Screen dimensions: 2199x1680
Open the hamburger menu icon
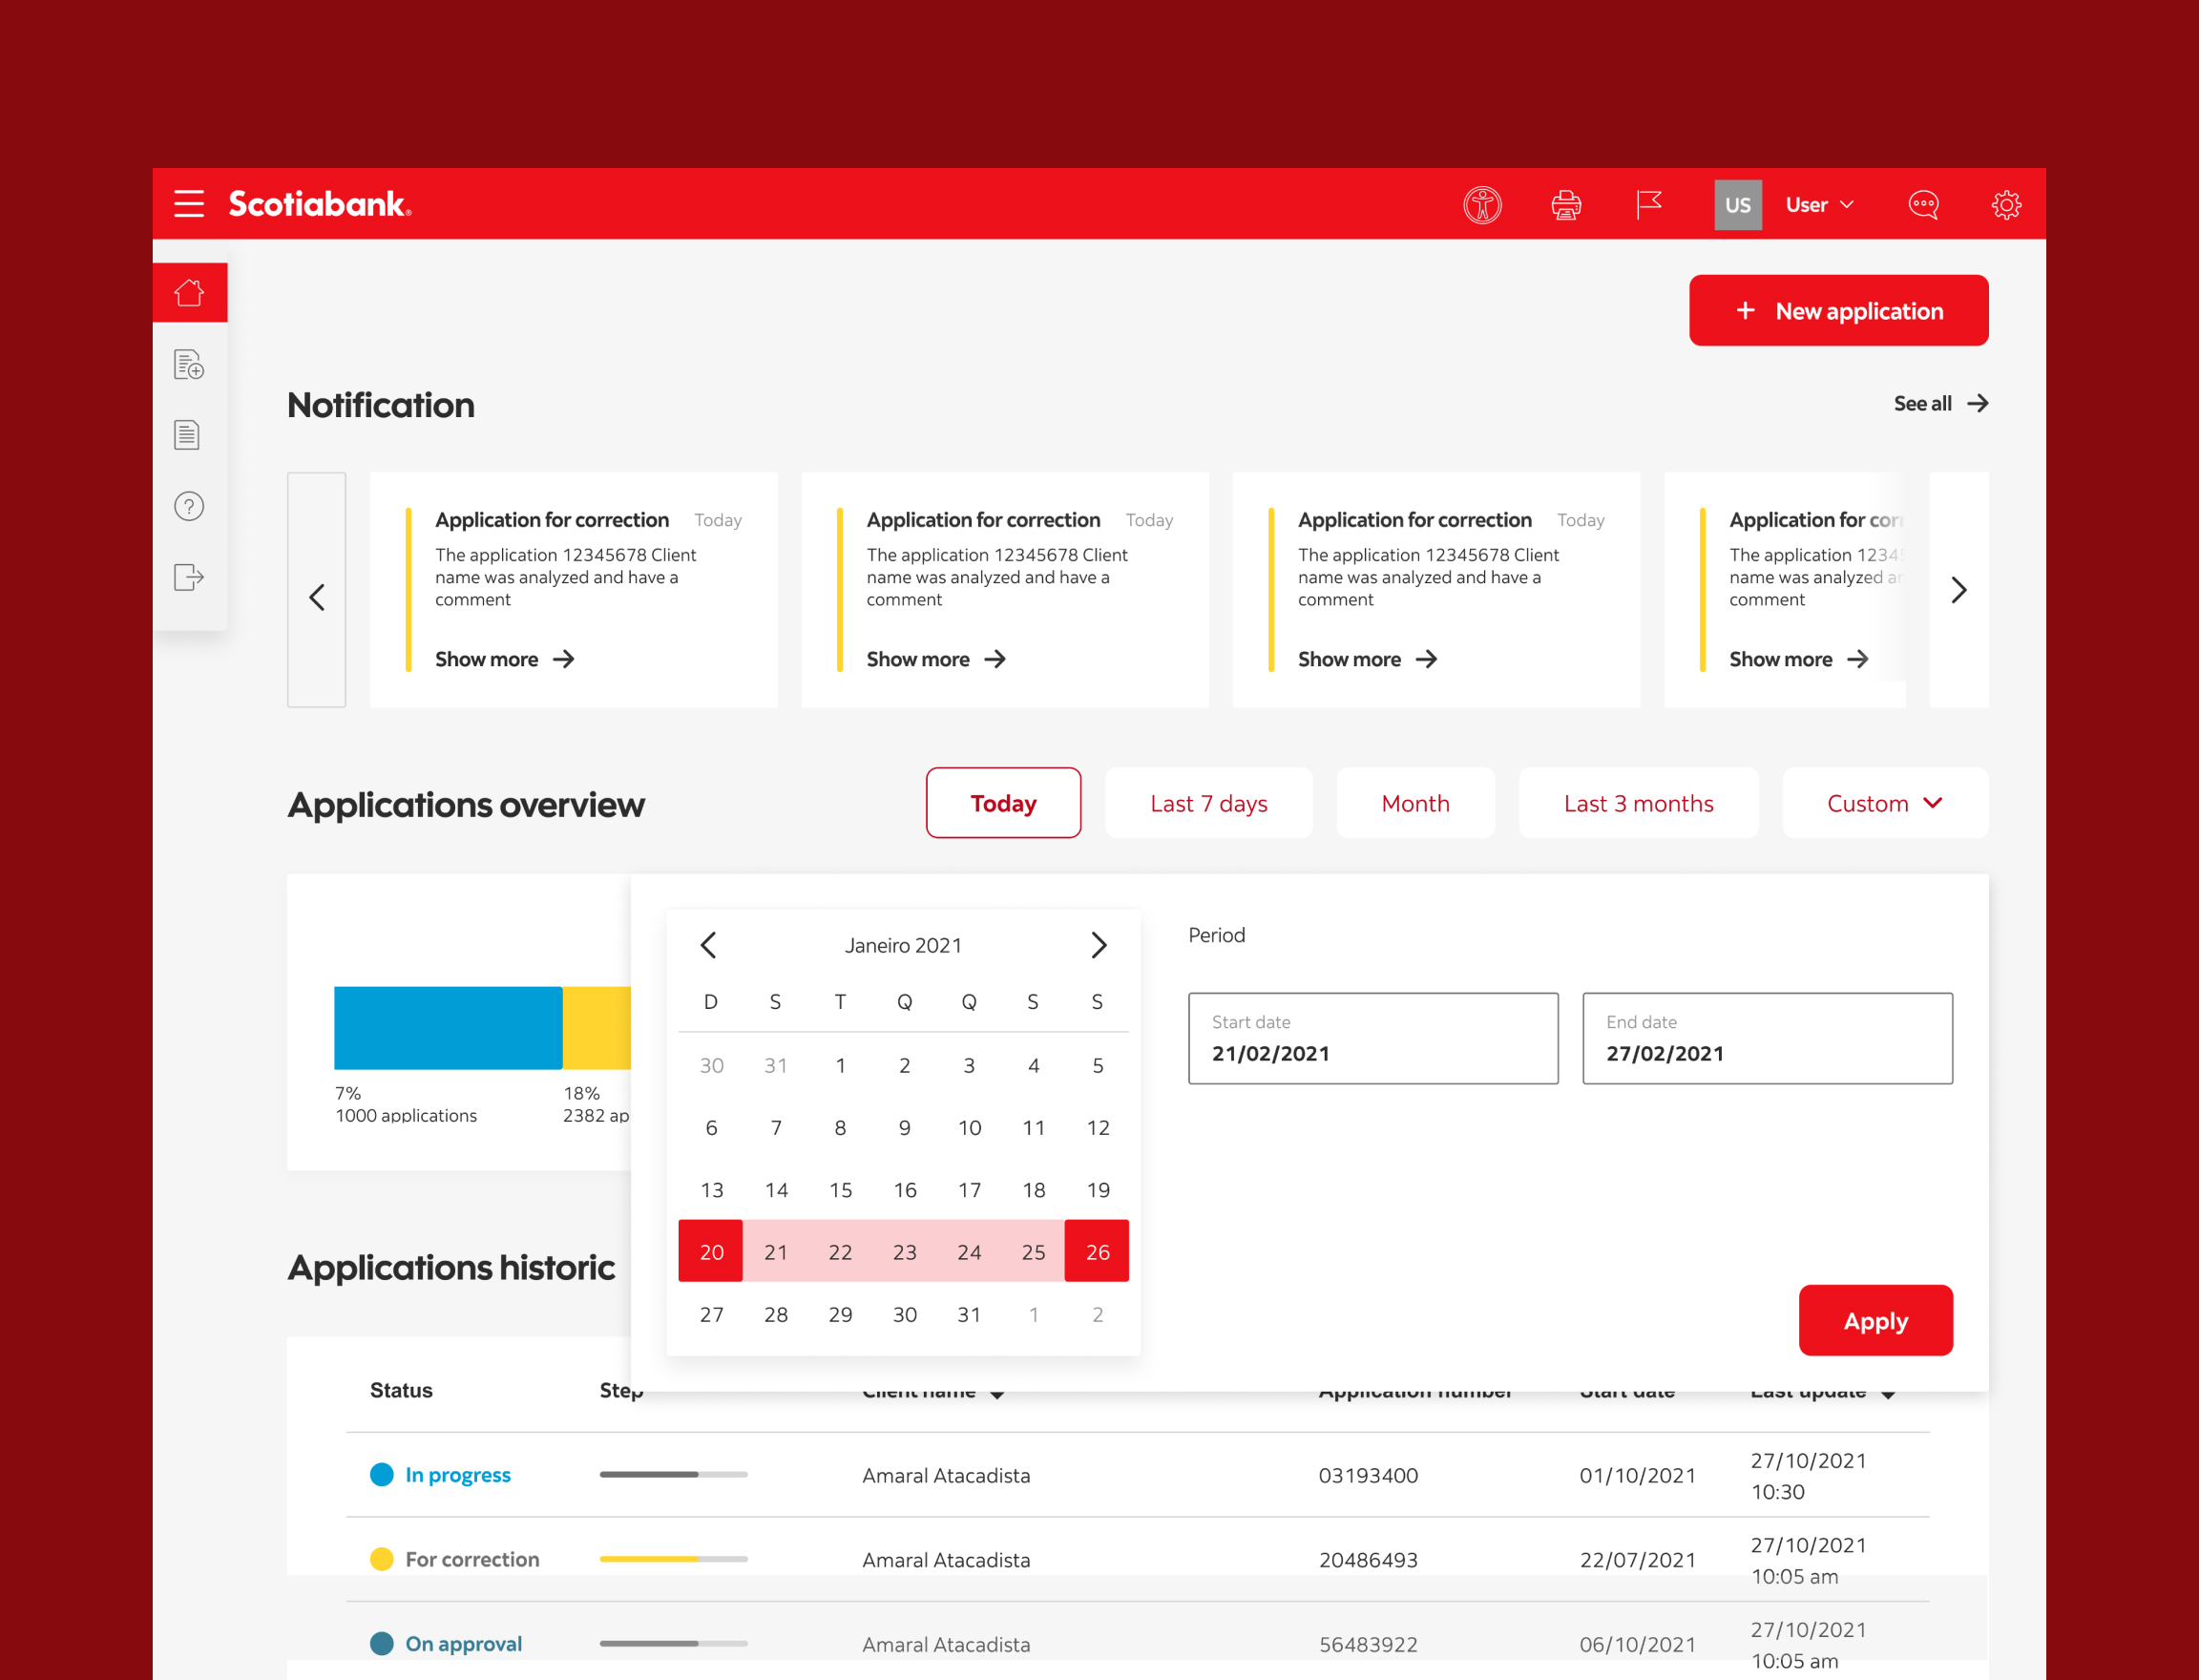[188, 204]
